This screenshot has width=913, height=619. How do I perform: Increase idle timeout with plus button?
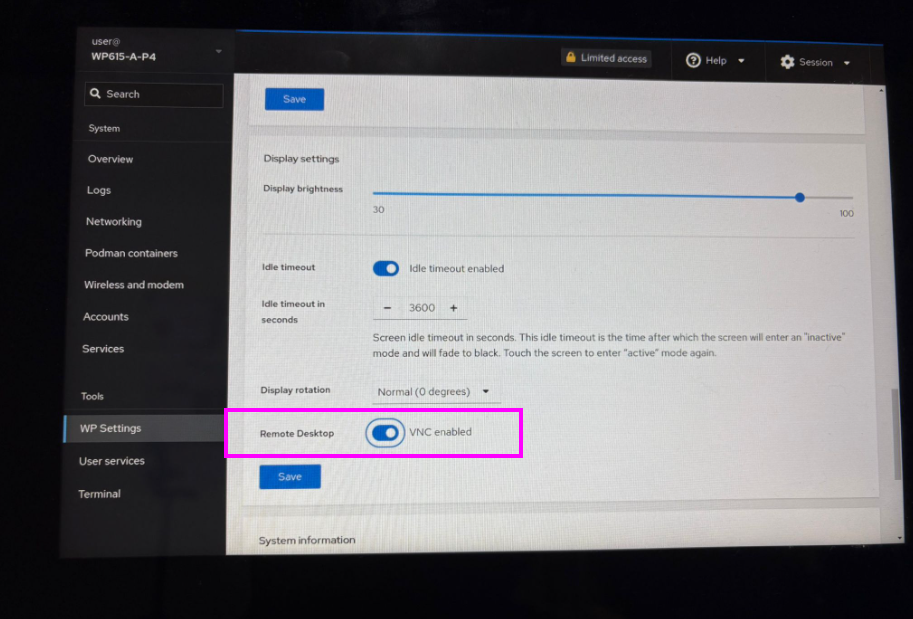[x=454, y=307]
